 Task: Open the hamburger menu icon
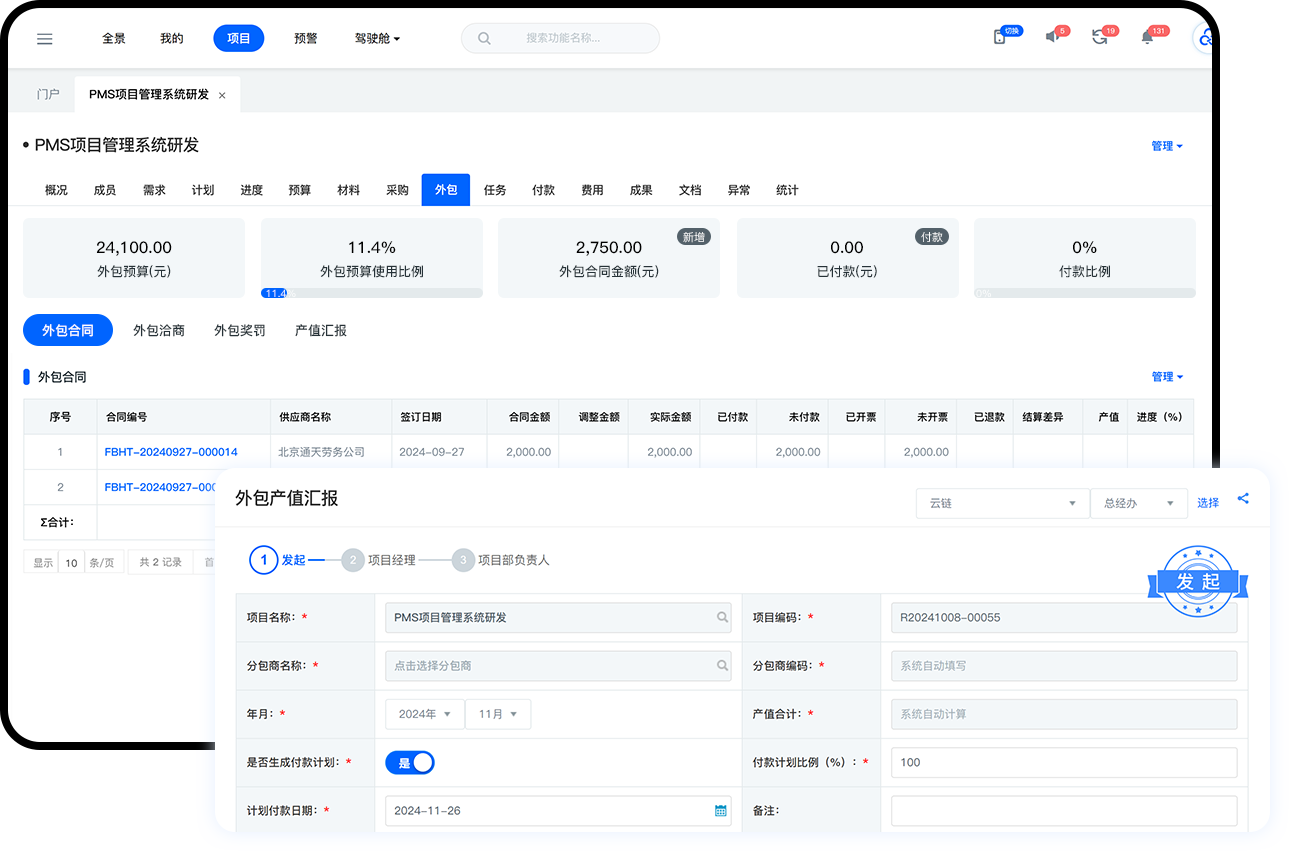pos(44,39)
